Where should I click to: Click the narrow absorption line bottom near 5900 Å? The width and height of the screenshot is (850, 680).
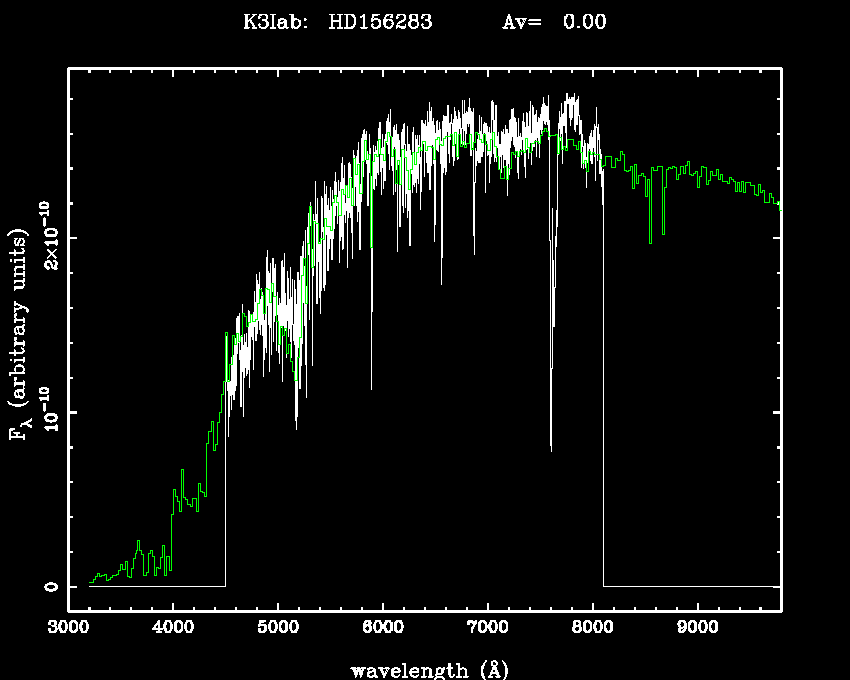click(371, 387)
